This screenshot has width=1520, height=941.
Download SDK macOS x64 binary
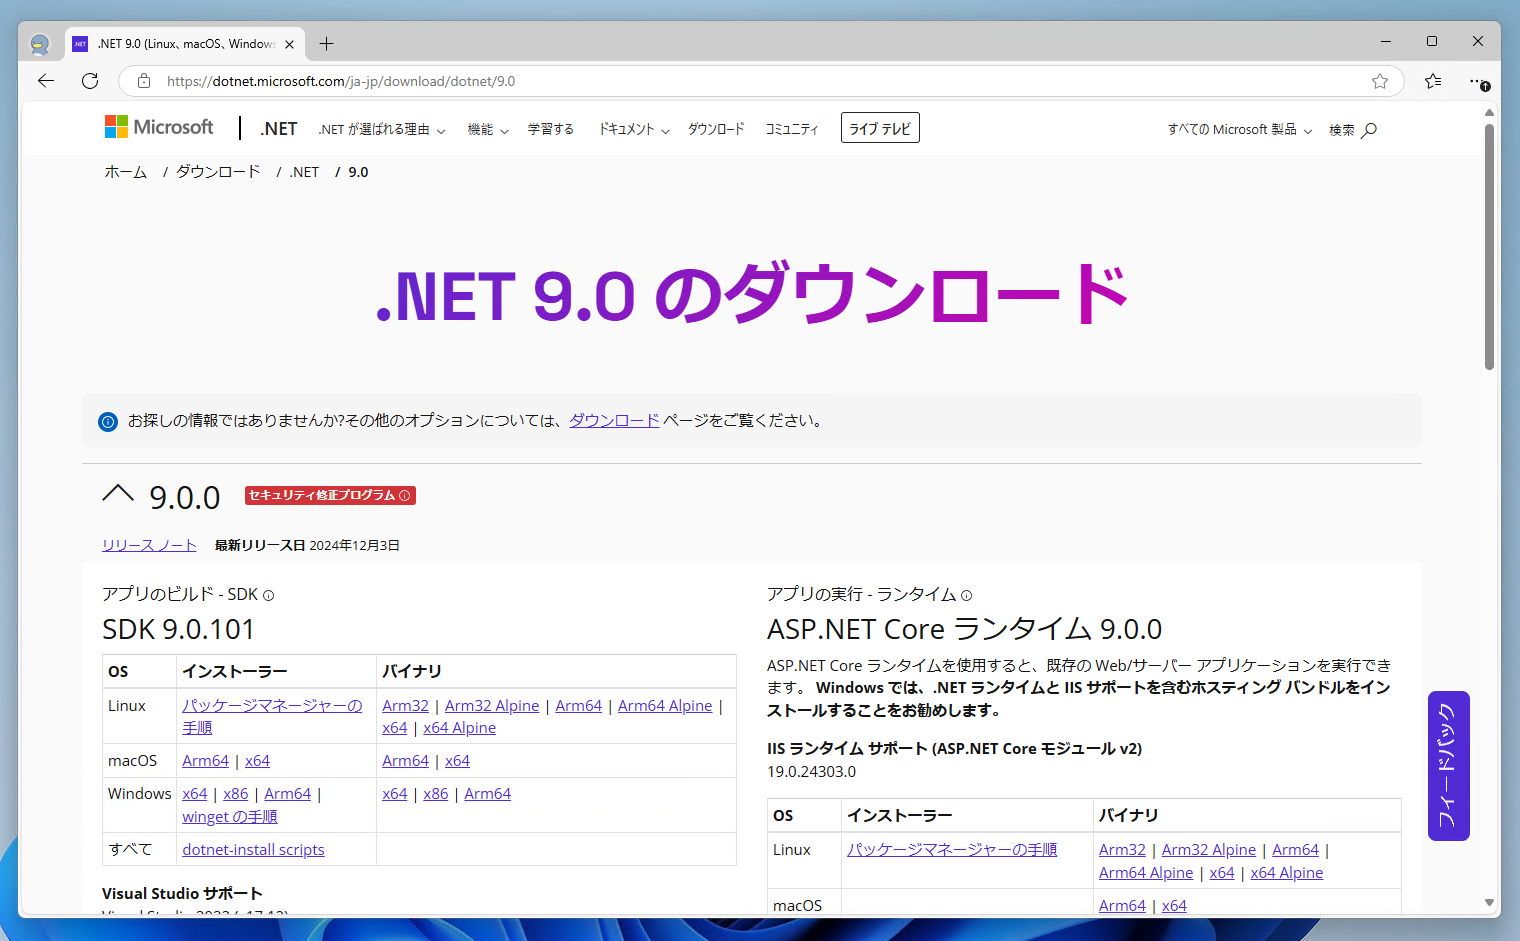coord(457,761)
